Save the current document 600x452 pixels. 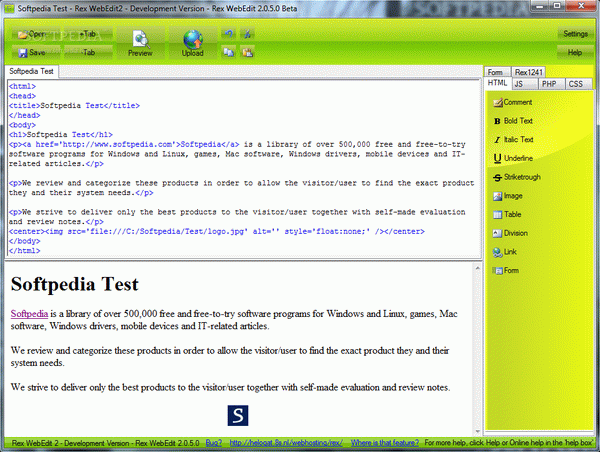(x=36, y=52)
